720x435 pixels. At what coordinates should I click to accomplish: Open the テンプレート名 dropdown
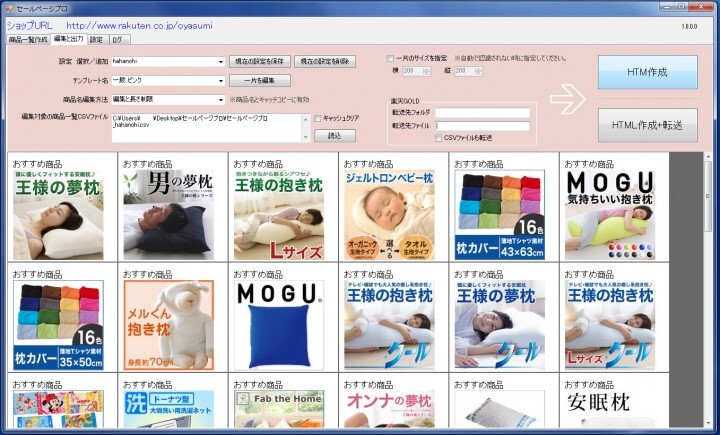click(220, 81)
